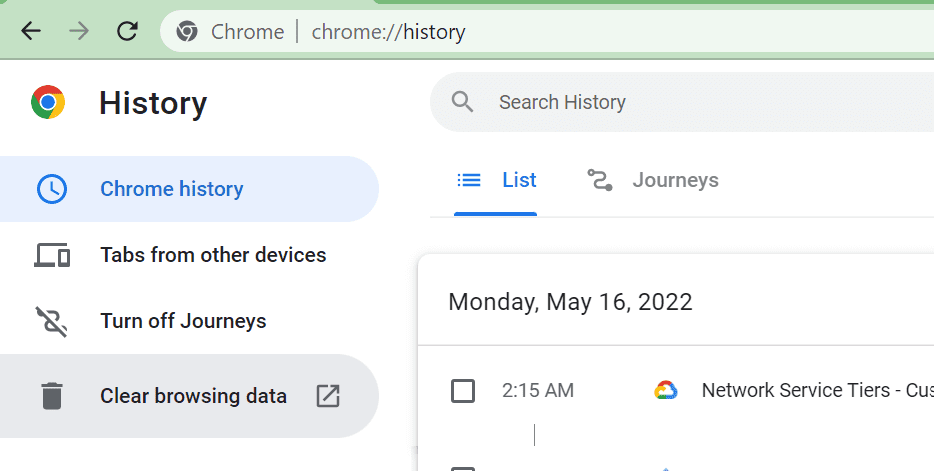The image size is (934, 471).
Task: Click the devices icon for other devices' tabs
Action: [52, 255]
